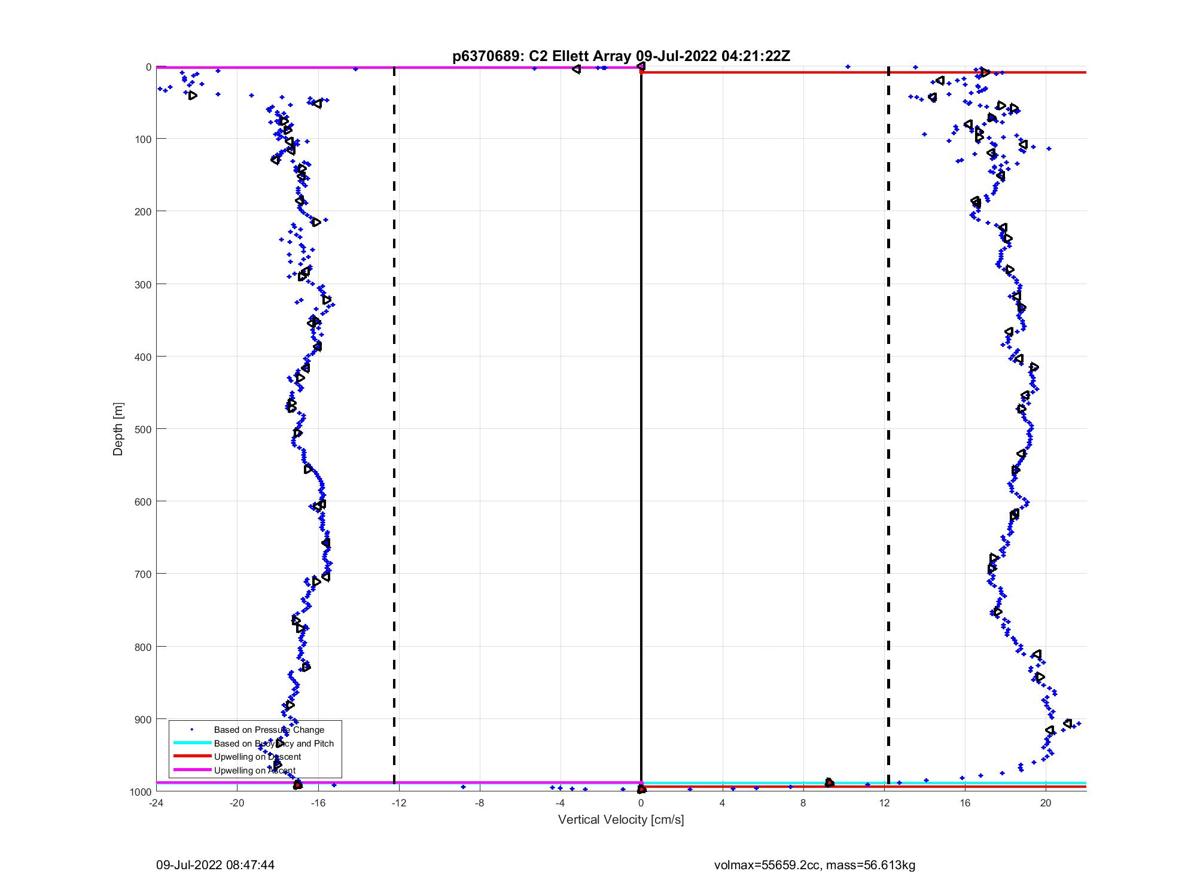Click the 1000 tick on depth axis
Image resolution: width=1200 pixels, height=889 pixels.
[x=140, y=792]
